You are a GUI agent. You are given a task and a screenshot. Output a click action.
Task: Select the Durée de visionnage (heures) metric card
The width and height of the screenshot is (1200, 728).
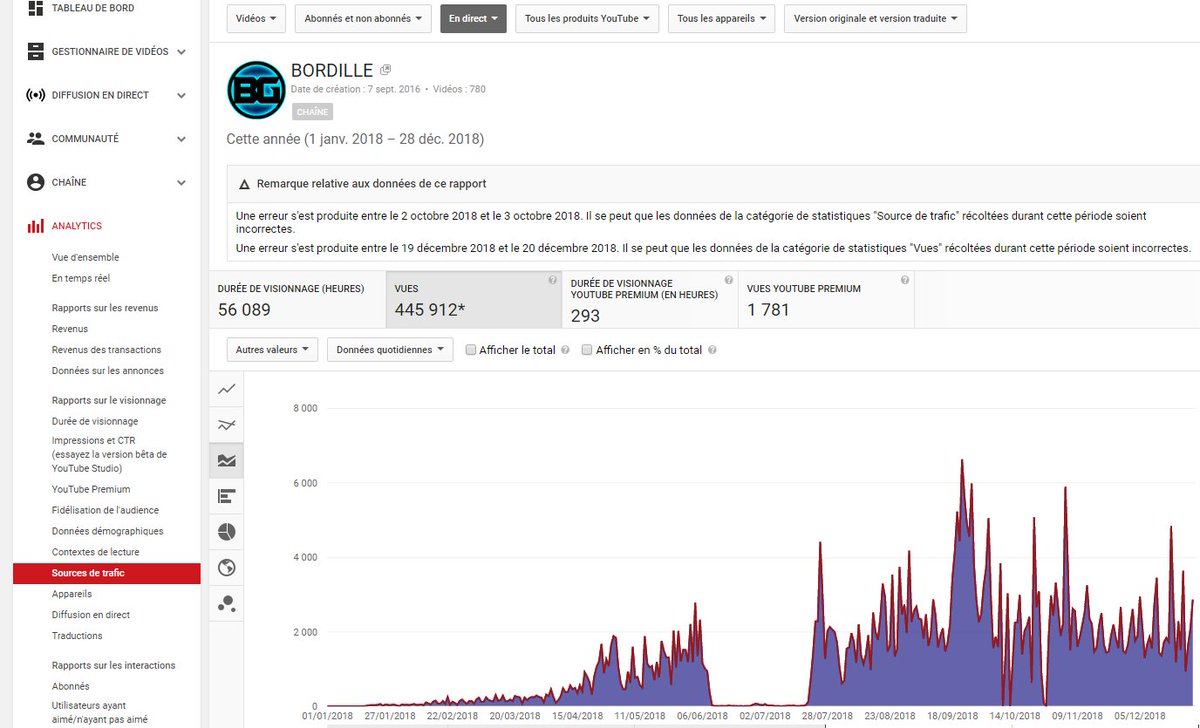pyautogui.click(x=298, y=299)
